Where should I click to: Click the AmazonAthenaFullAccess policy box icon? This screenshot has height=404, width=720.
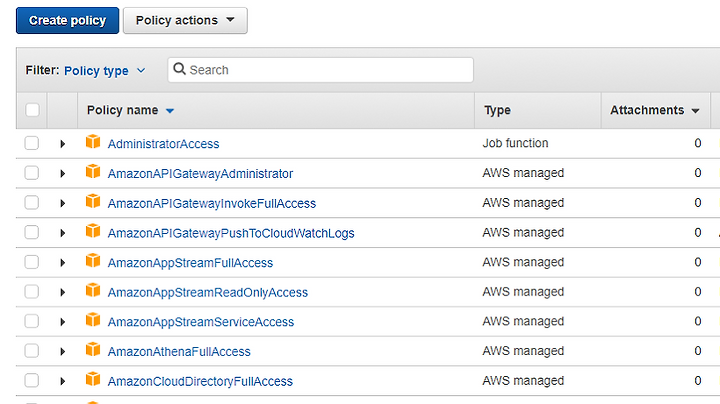pos(93,349)
